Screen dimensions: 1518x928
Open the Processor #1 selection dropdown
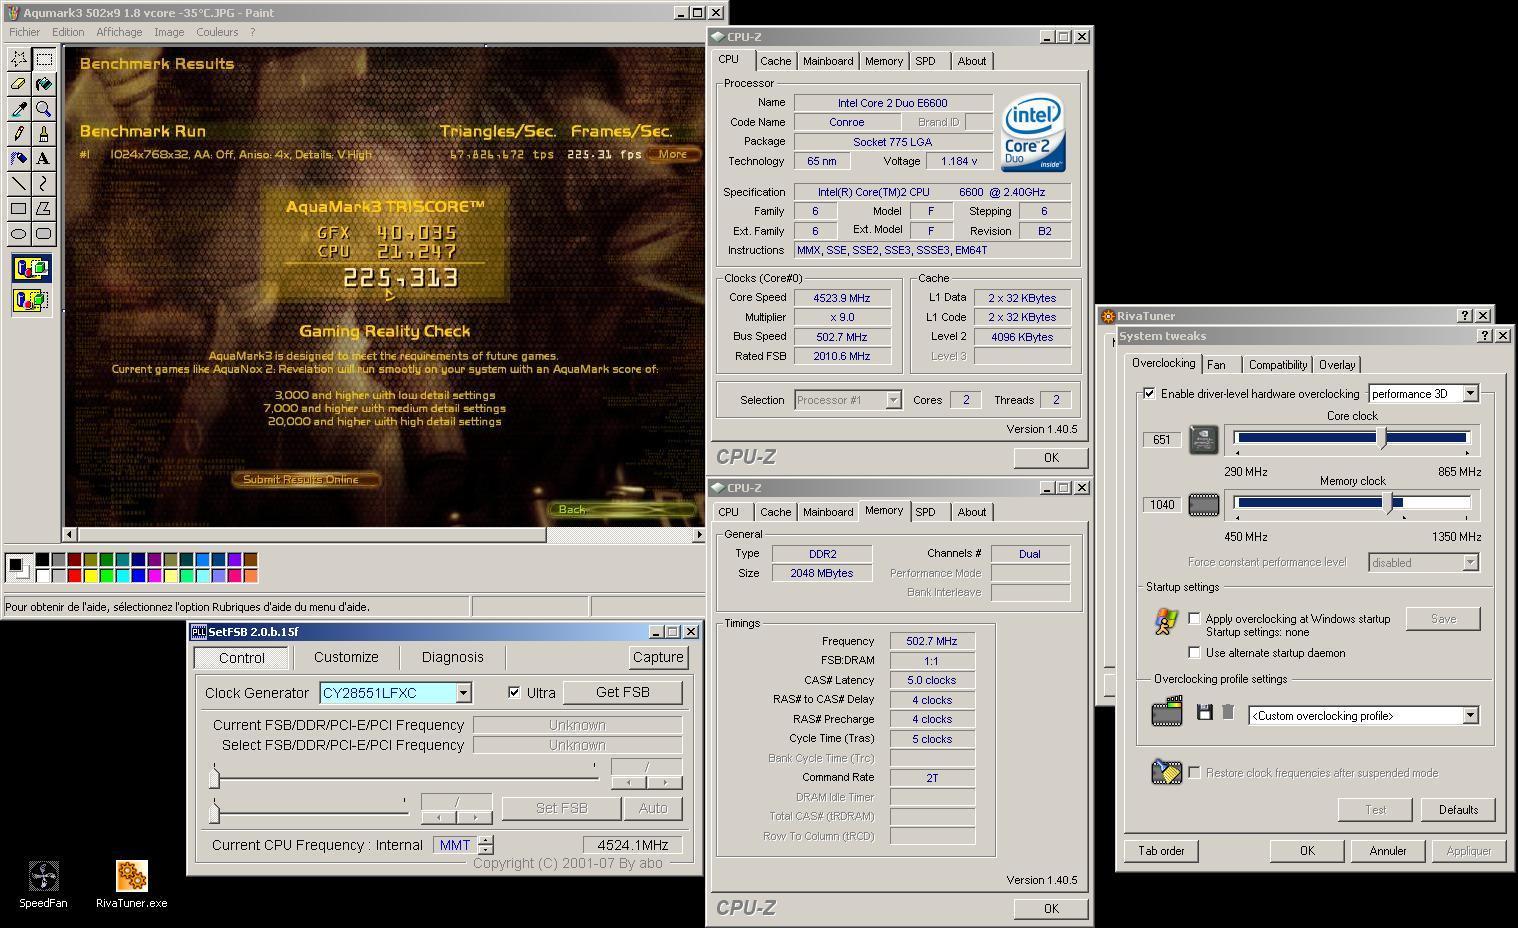tap(893, 400)
